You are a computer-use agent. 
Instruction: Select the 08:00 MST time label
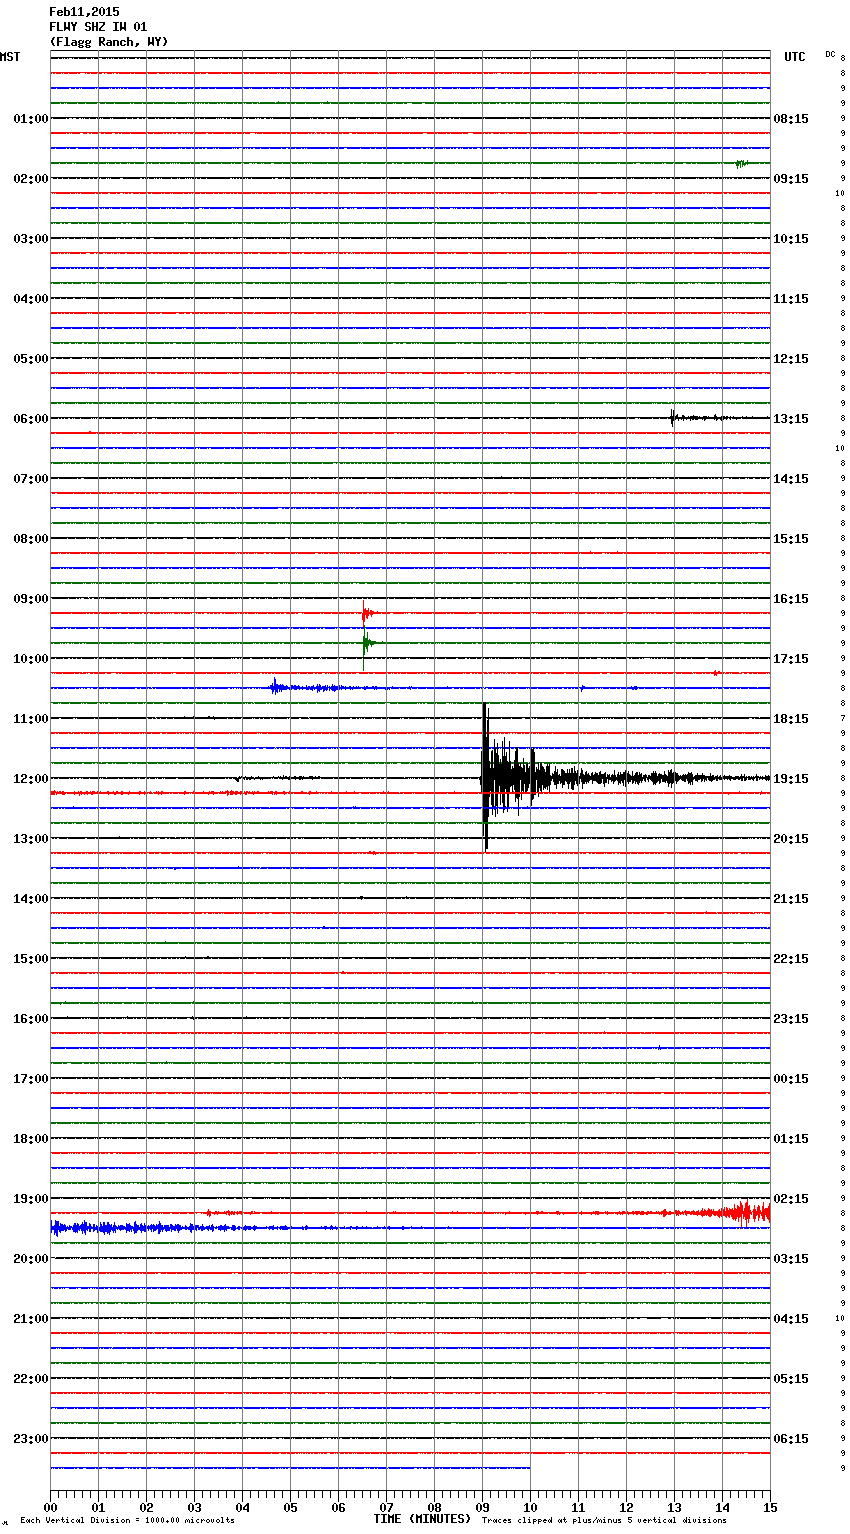(x=31, y=539)
